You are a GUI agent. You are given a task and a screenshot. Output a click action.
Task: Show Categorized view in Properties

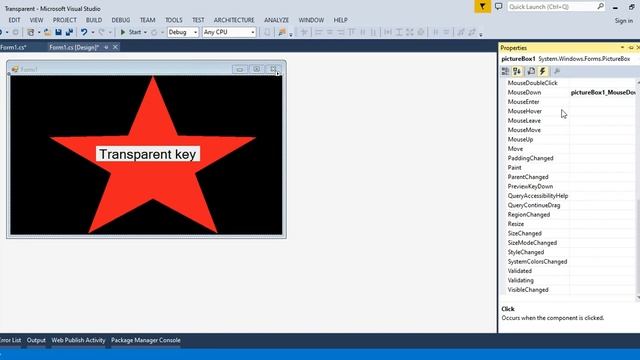505,71
